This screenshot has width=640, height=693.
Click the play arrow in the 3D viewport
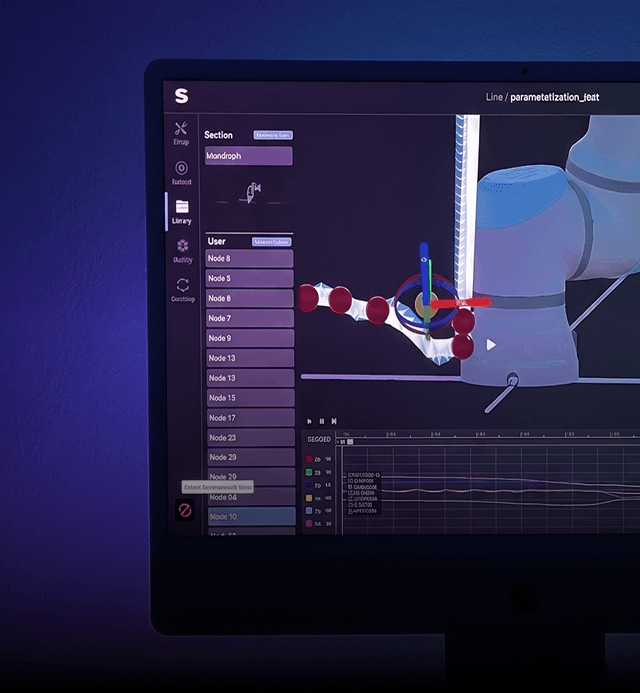coord(491,345)
